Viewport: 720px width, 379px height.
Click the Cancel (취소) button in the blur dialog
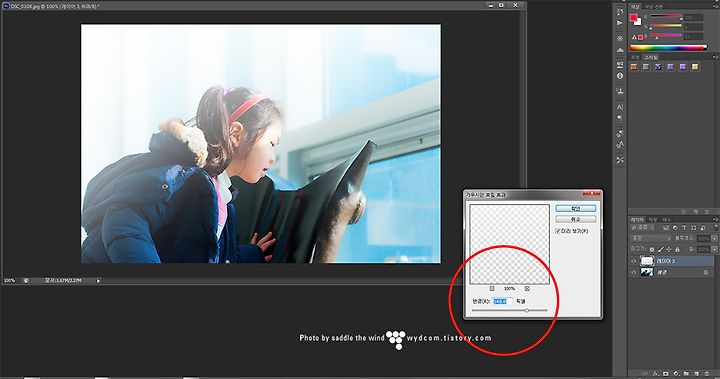tap(575, 219)
